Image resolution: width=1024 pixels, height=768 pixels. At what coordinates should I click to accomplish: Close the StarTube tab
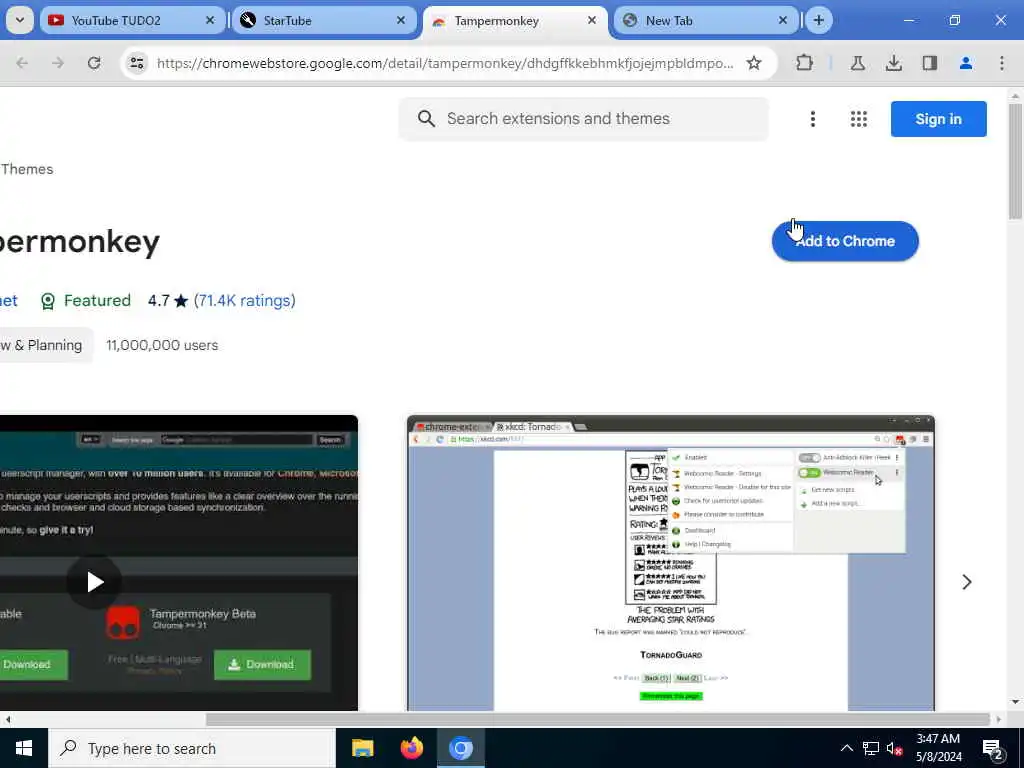pyautogui.click(x=401, y=20)
